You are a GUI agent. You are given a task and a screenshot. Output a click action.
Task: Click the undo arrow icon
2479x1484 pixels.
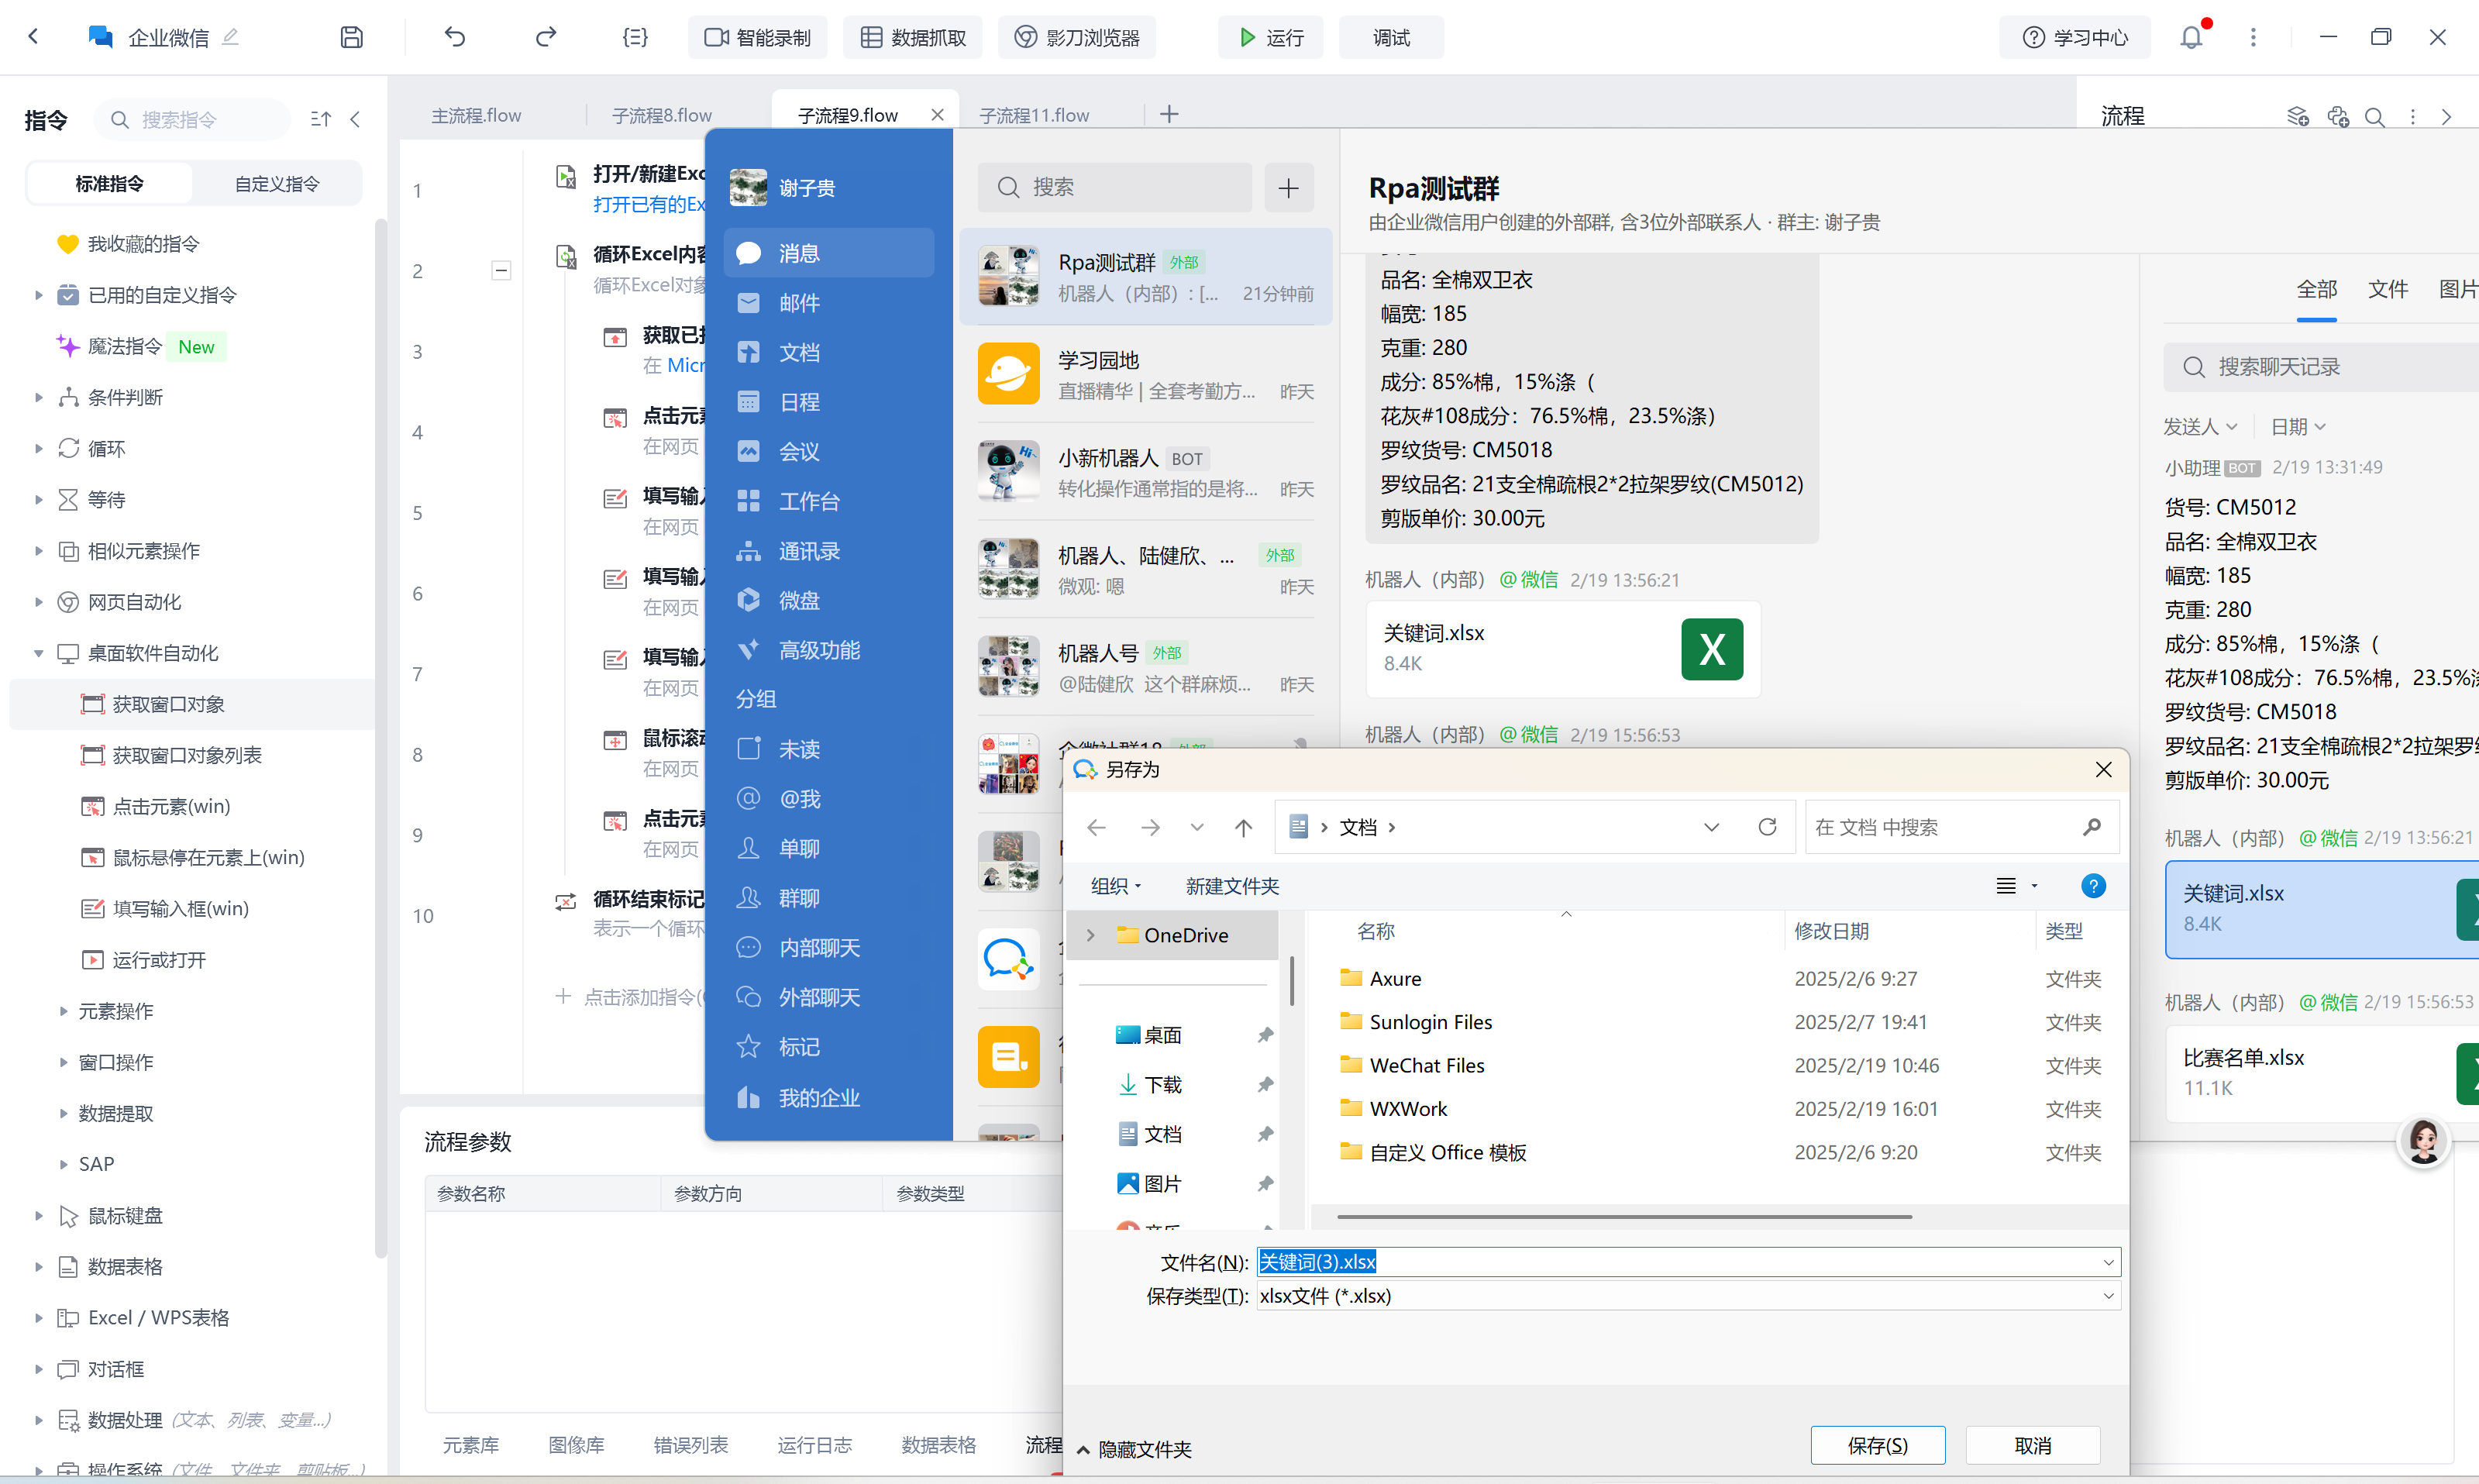tap(455, 37)
